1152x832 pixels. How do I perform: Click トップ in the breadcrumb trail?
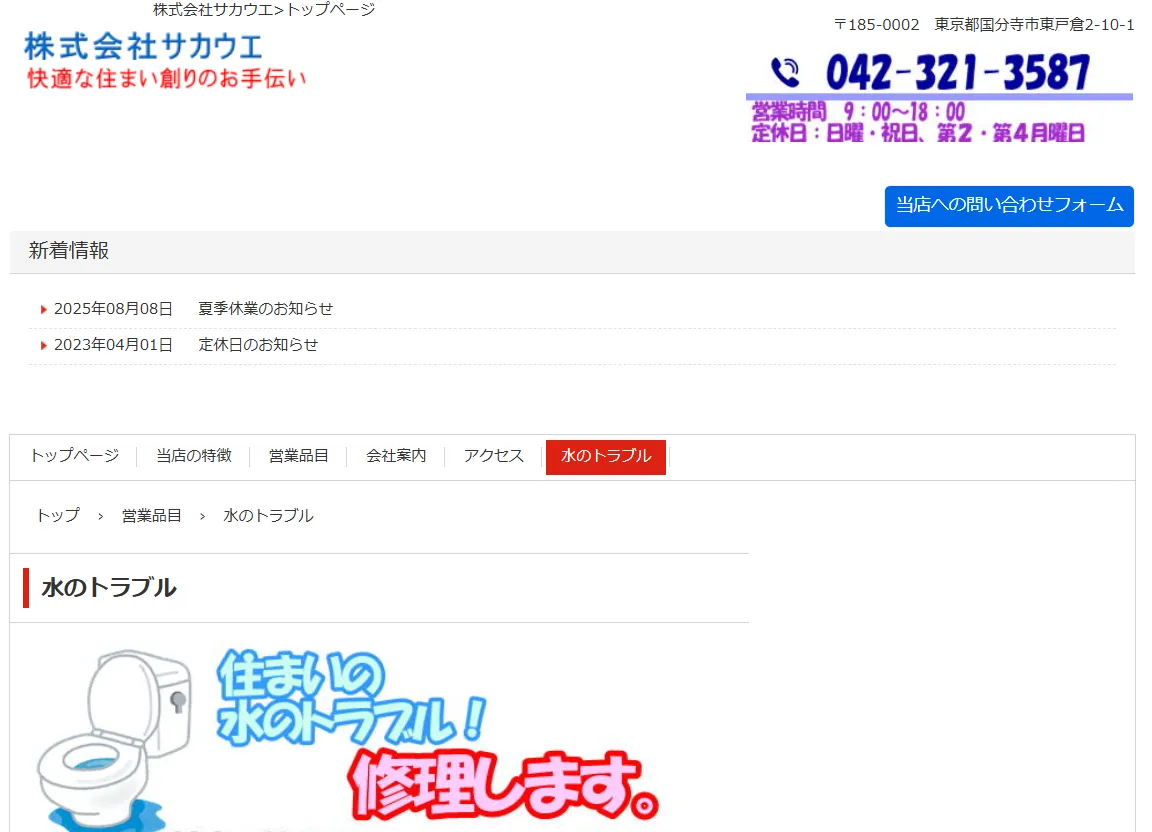pyautogui.click(x=57, y=516)
